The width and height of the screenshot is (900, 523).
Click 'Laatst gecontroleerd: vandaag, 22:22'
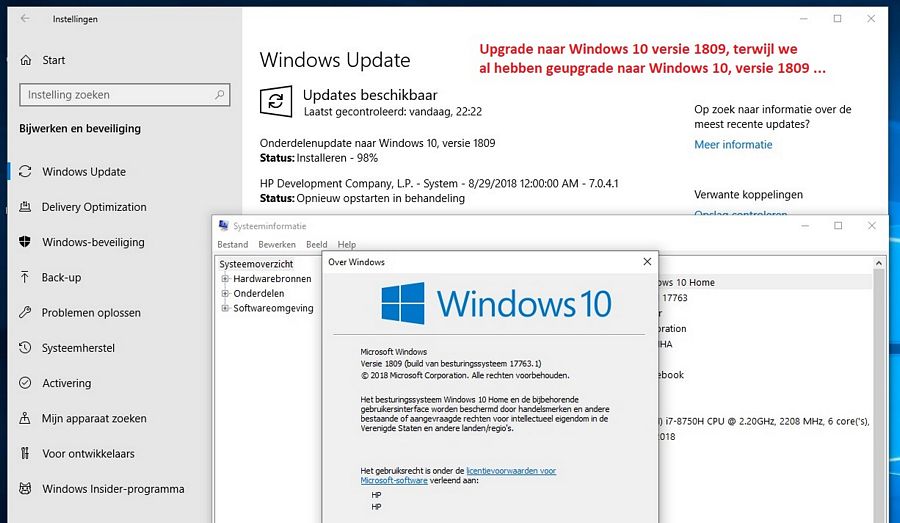(393, 112)
